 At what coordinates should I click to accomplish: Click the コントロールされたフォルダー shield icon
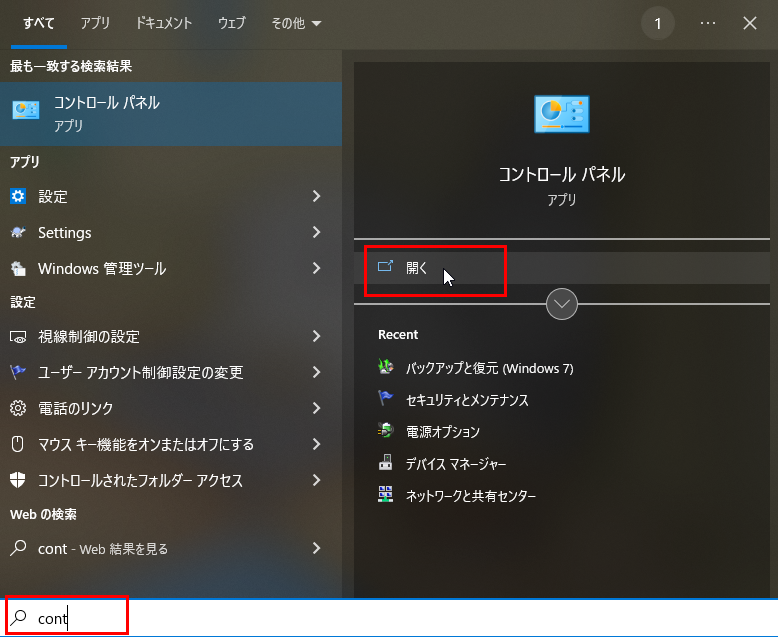(x=18, y=480)
